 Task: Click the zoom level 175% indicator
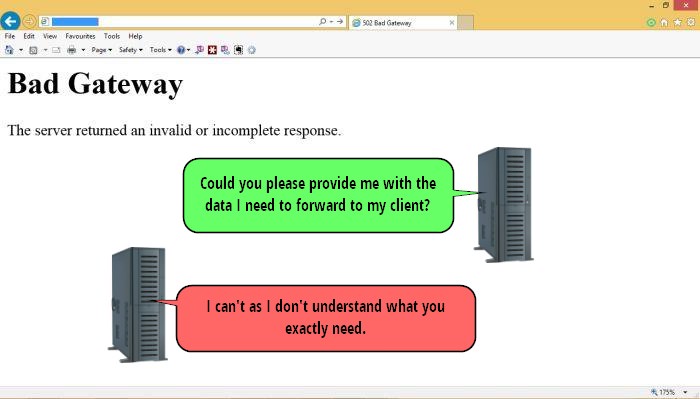[663, 392]
